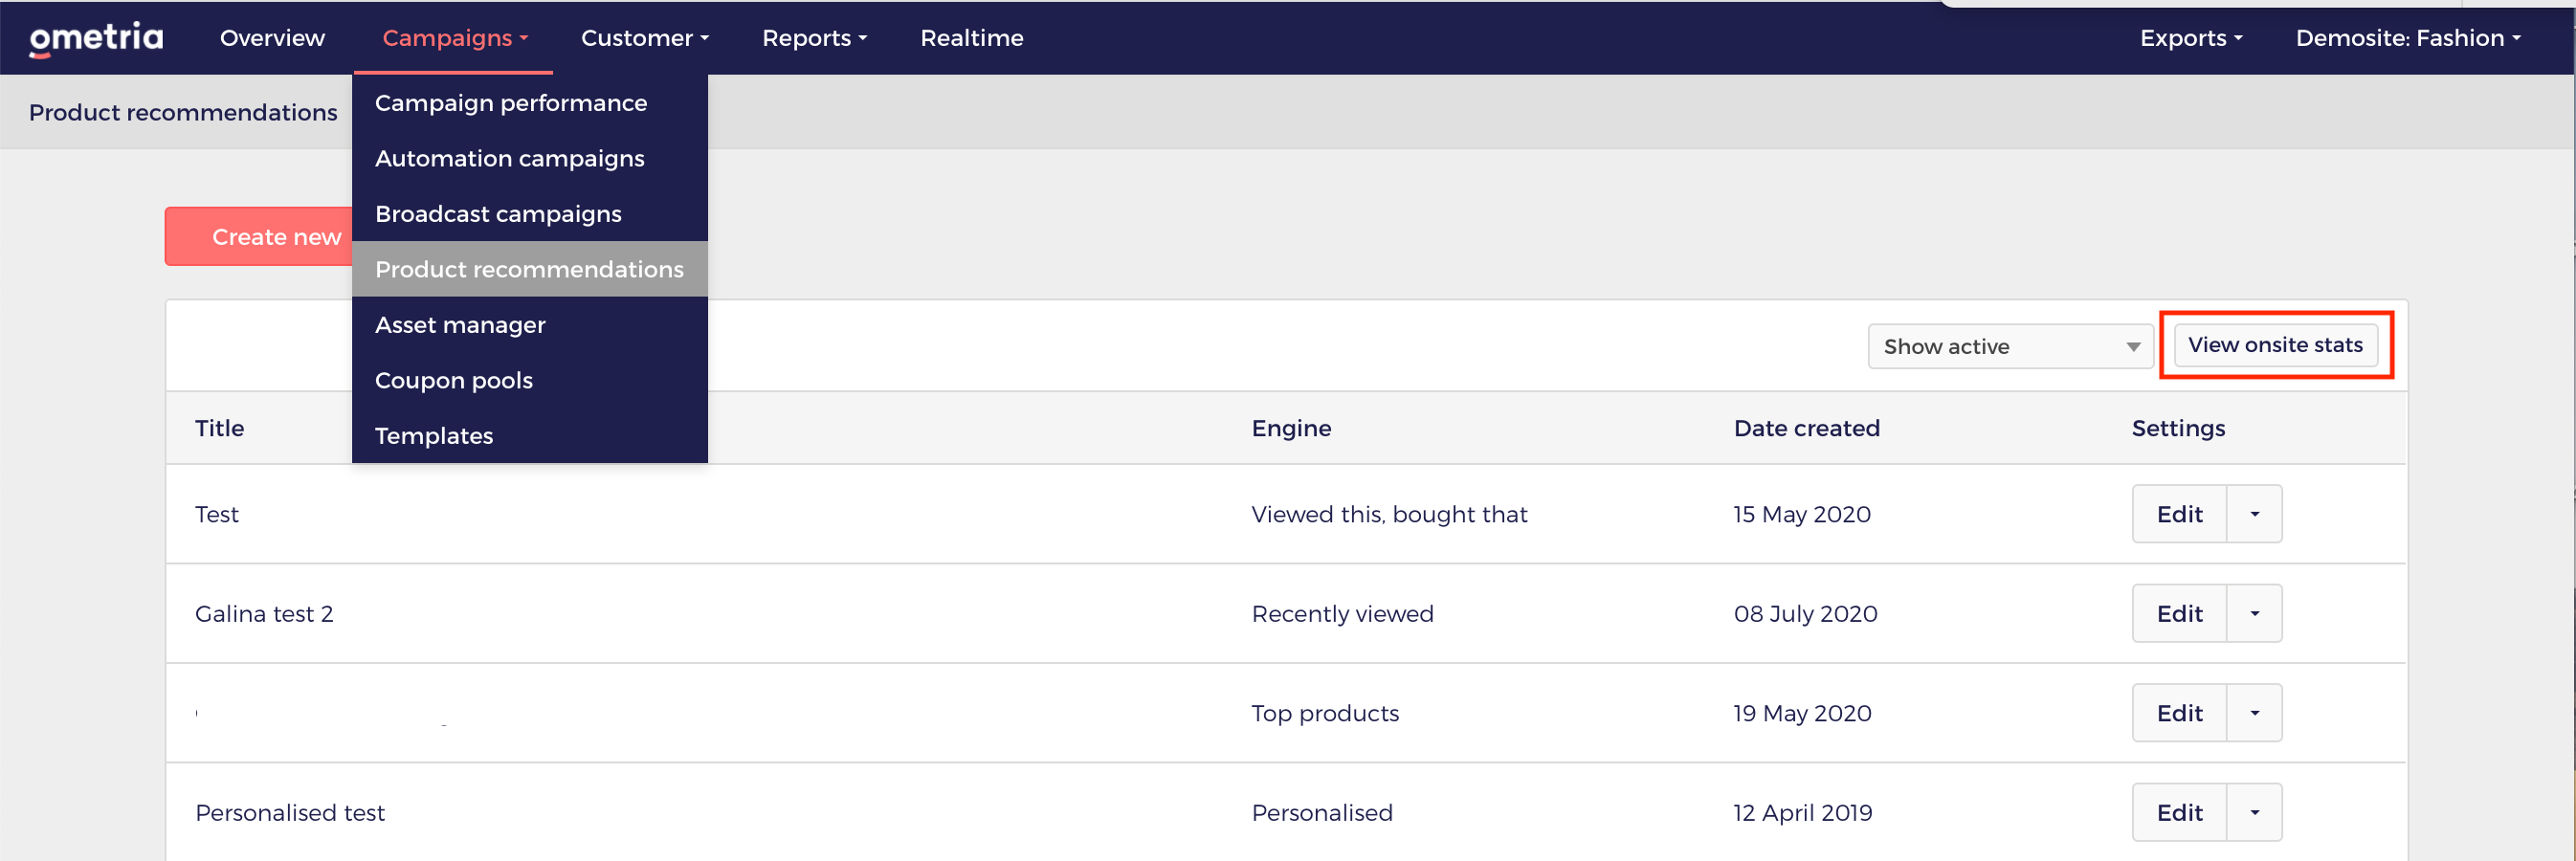The height and width of the screenshot is (861, 2576).
Task: Click the Top products engine cell
Action: coord(1325,713)
